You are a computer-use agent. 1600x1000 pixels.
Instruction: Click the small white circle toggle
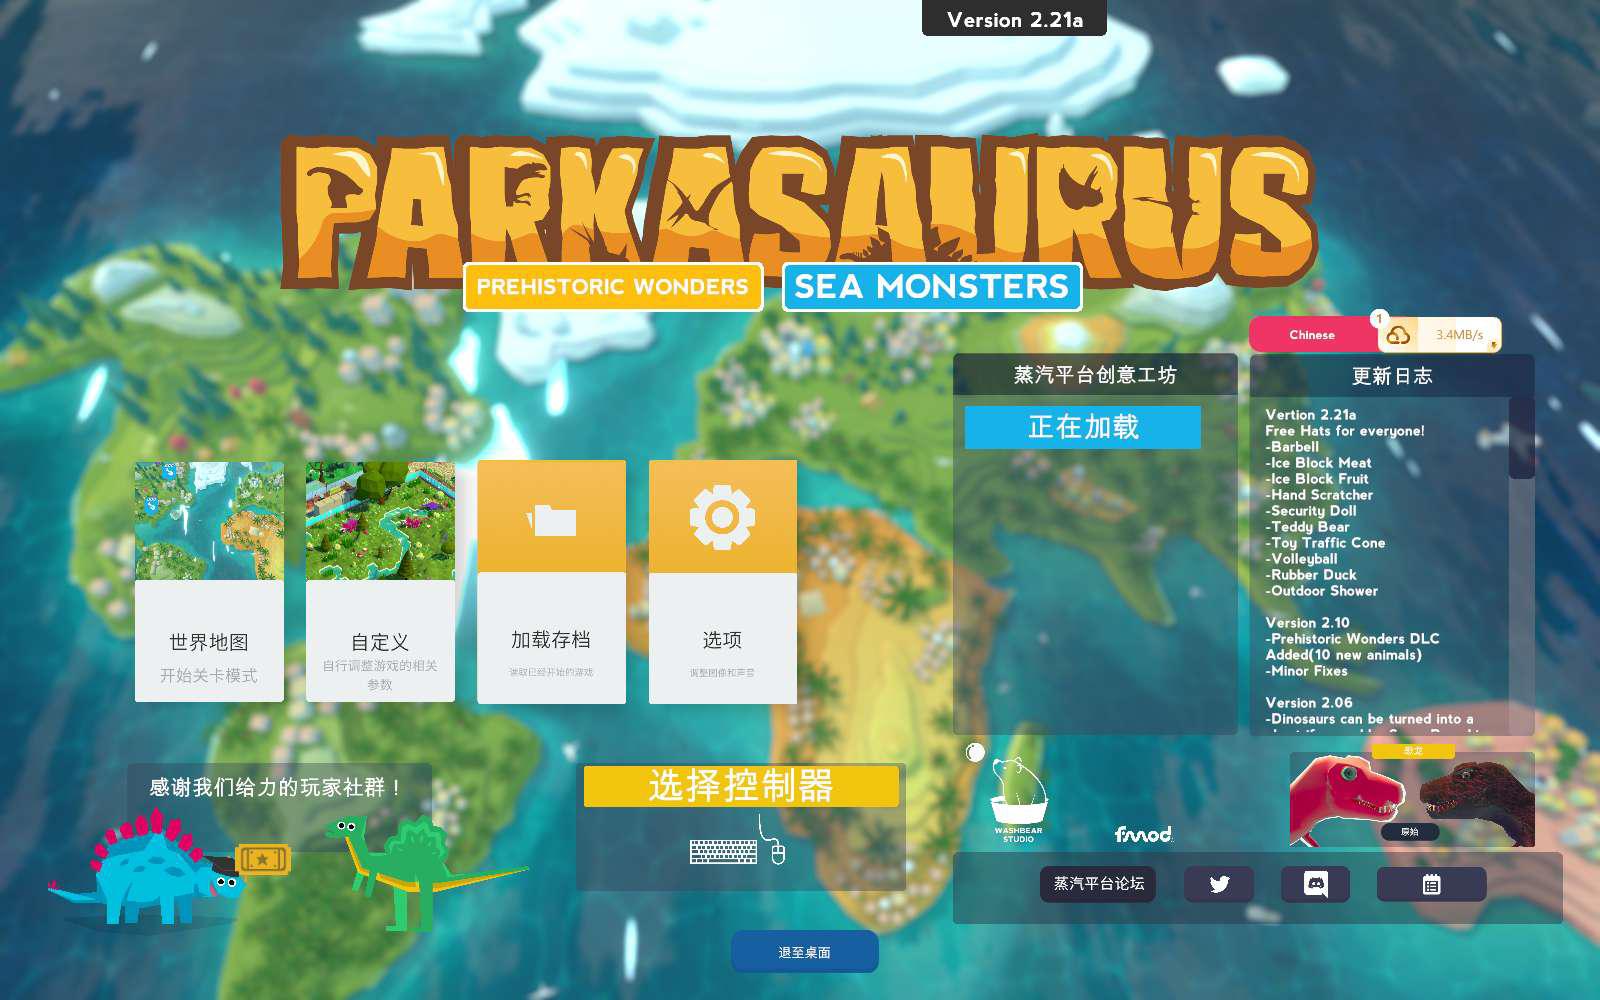[x=976, y=752]
